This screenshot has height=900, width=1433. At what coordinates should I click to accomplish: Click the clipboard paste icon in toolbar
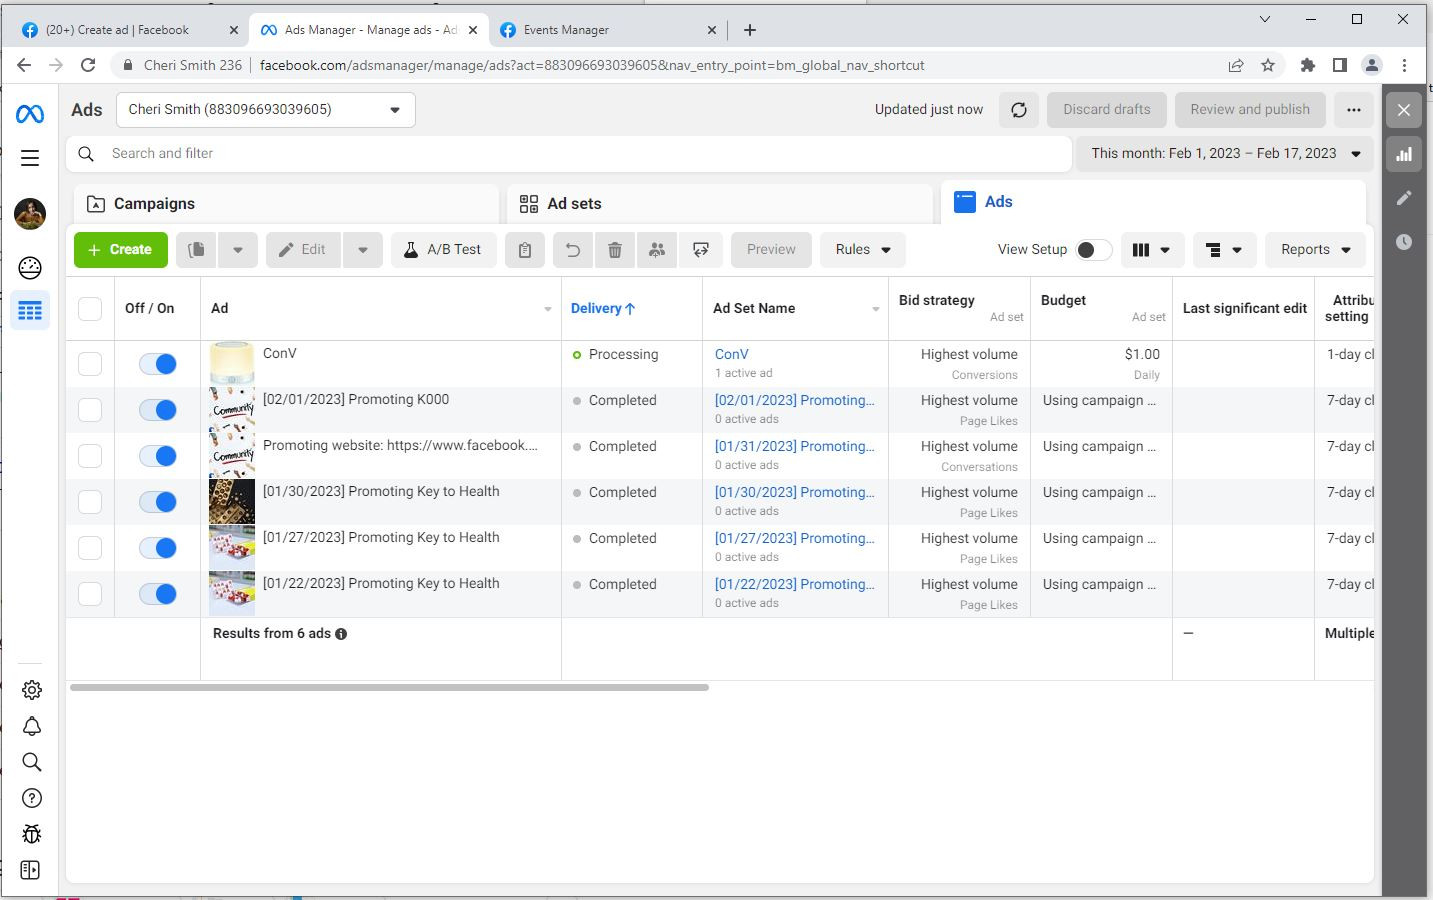[525, 250]
